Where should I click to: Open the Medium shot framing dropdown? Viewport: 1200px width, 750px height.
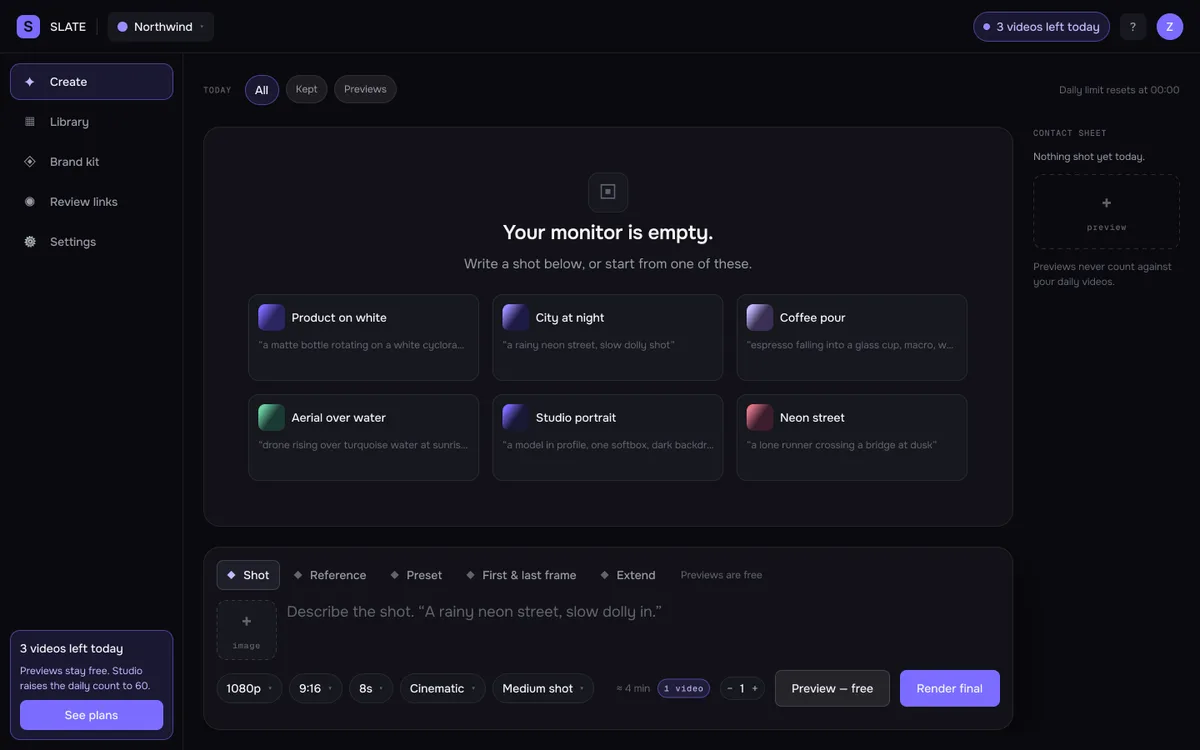(x=543, y=688)
